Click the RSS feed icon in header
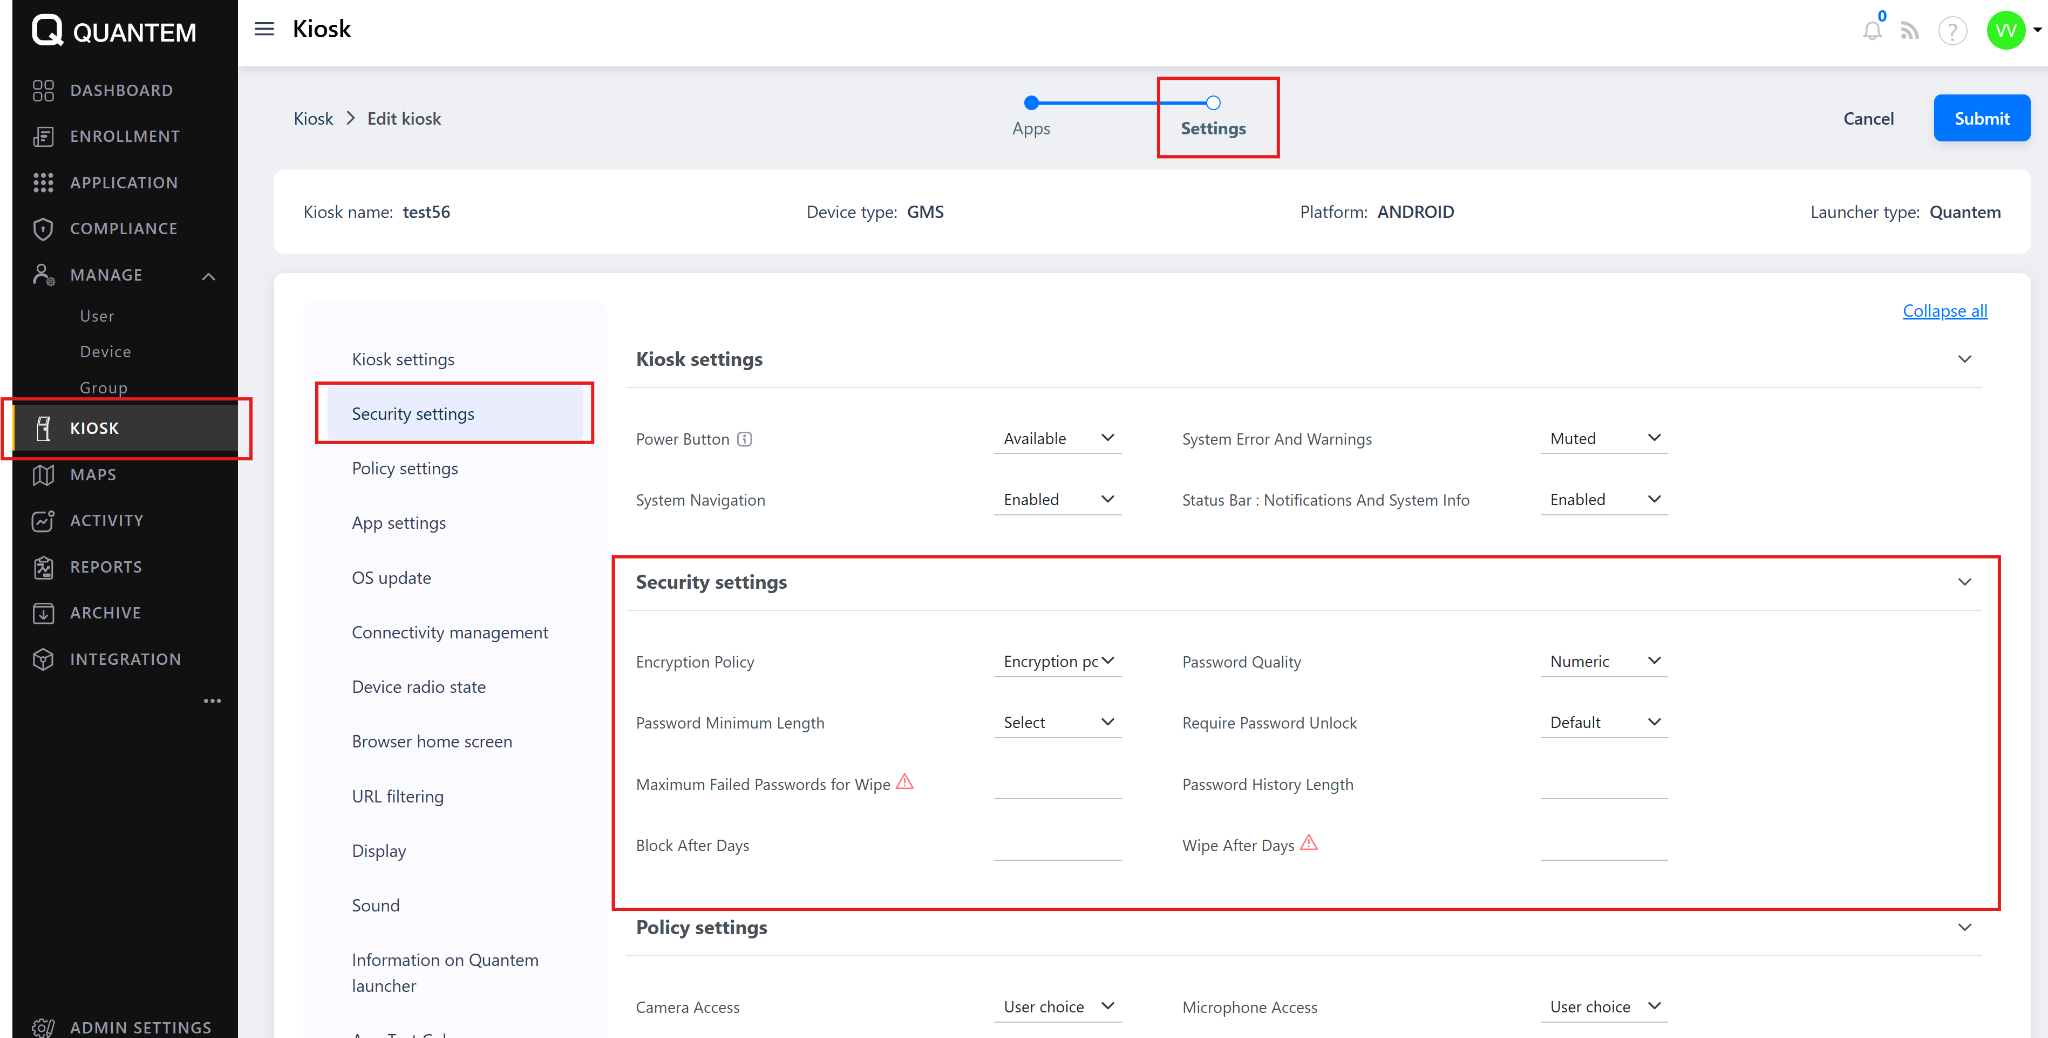Screen dimensions: 2048x1038 pyautogui.click(x=1910, y=31)
